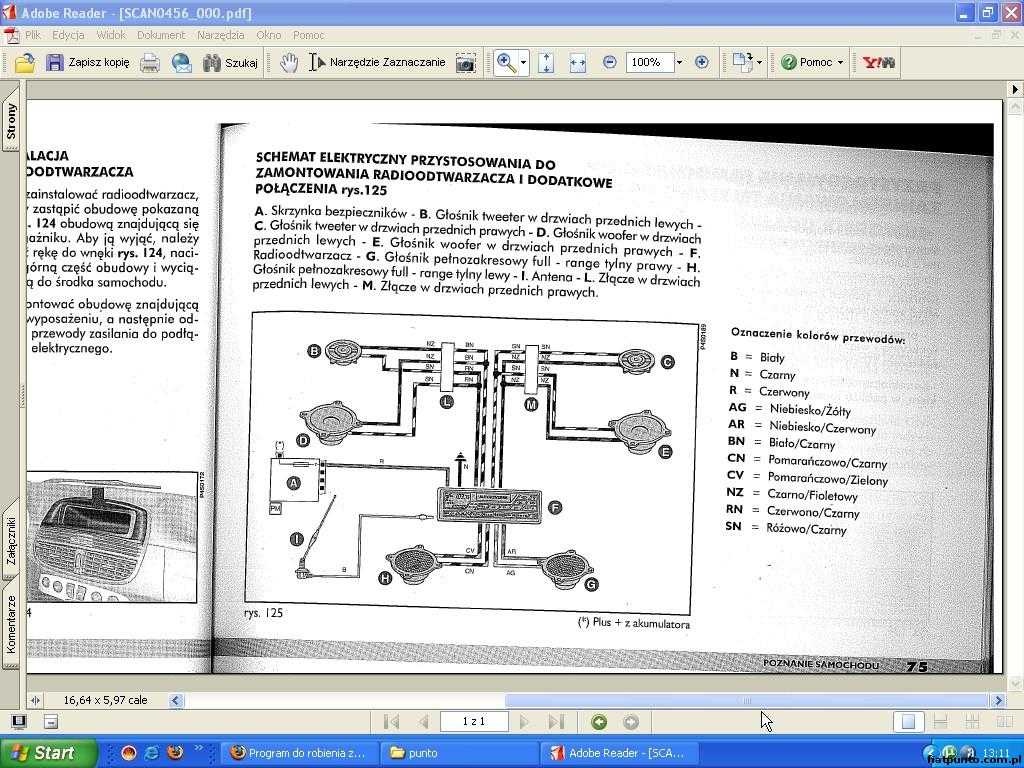Image resolution: width=1024 pixels, height=768 pixels.
Task: Open the Strony side panel tab
Action: click(x=10, y=121)
